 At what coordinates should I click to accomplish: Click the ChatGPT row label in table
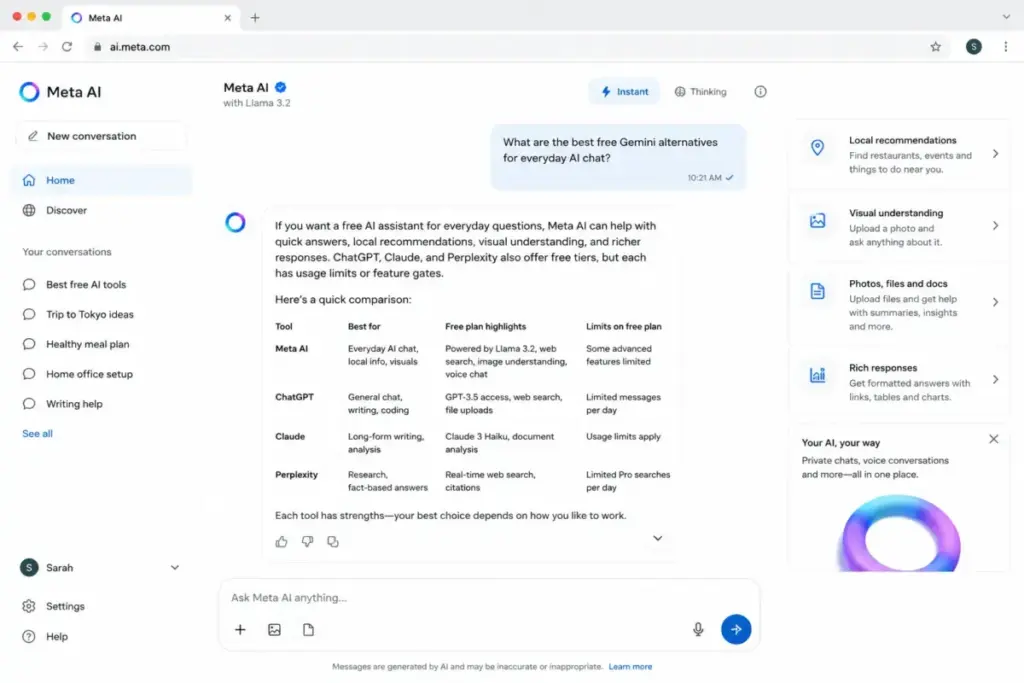point(295,397)
